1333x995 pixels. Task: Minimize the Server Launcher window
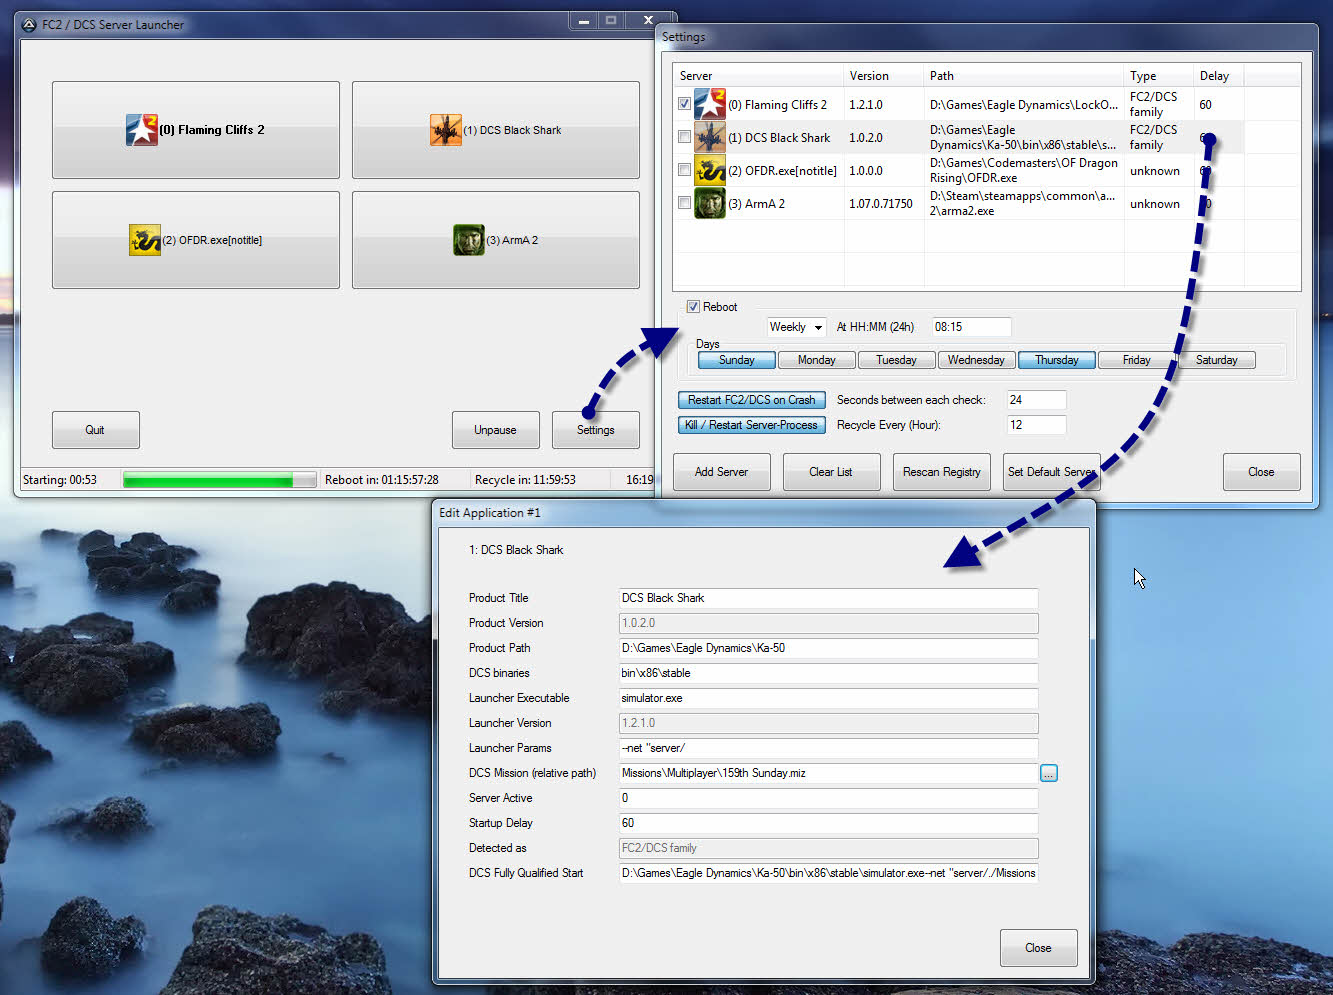(x=583, y=20)
